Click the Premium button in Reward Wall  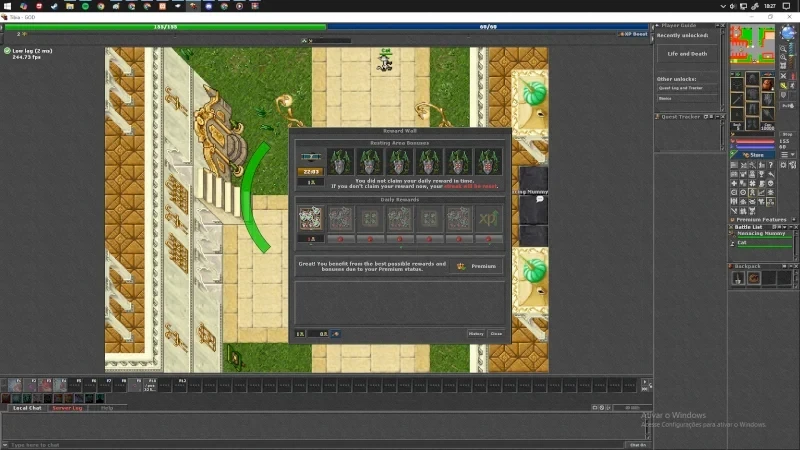(x=477, y=266)
